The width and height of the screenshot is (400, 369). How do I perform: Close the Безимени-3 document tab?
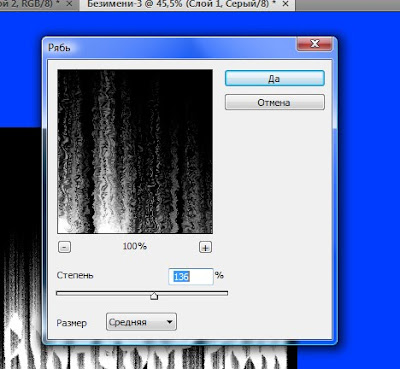[285, 4]
